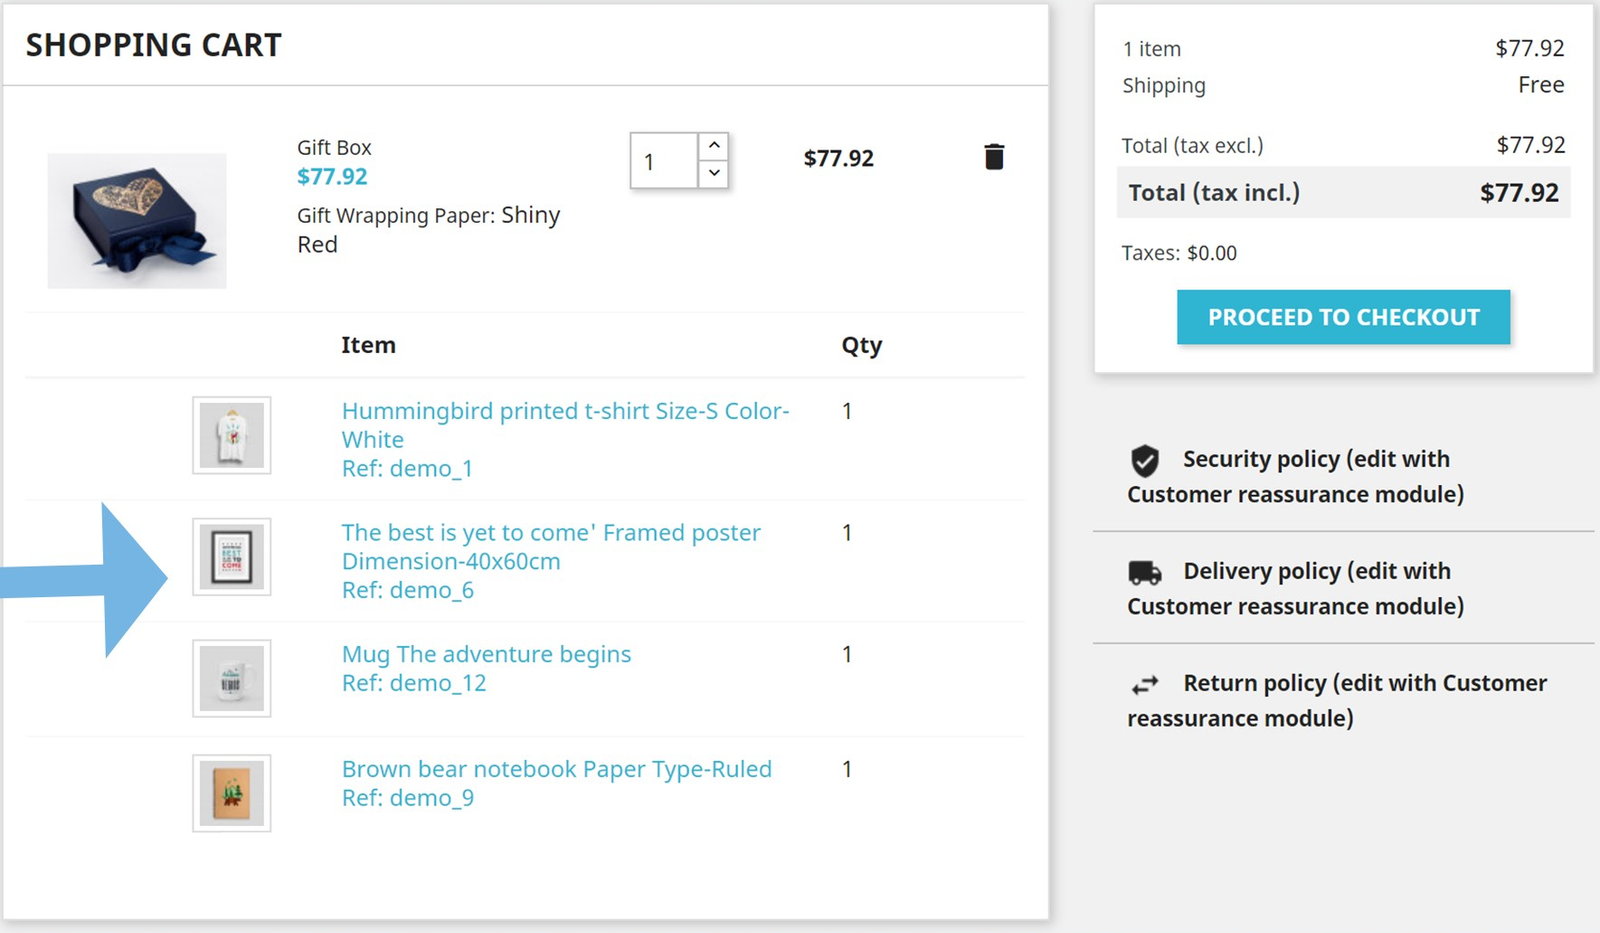Click the brown bear notebook thumbnail
The width and height of the screenshot is (1600, 933).
point(232,793)
